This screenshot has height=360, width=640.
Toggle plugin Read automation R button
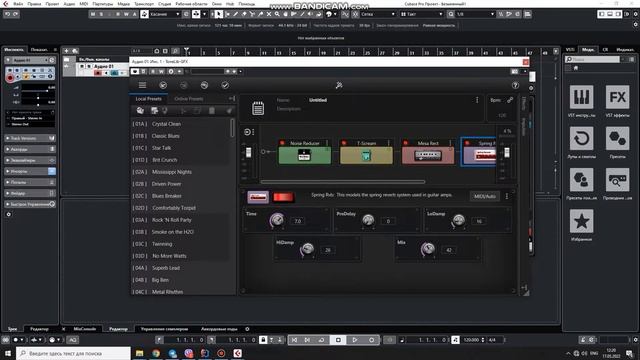153,71
